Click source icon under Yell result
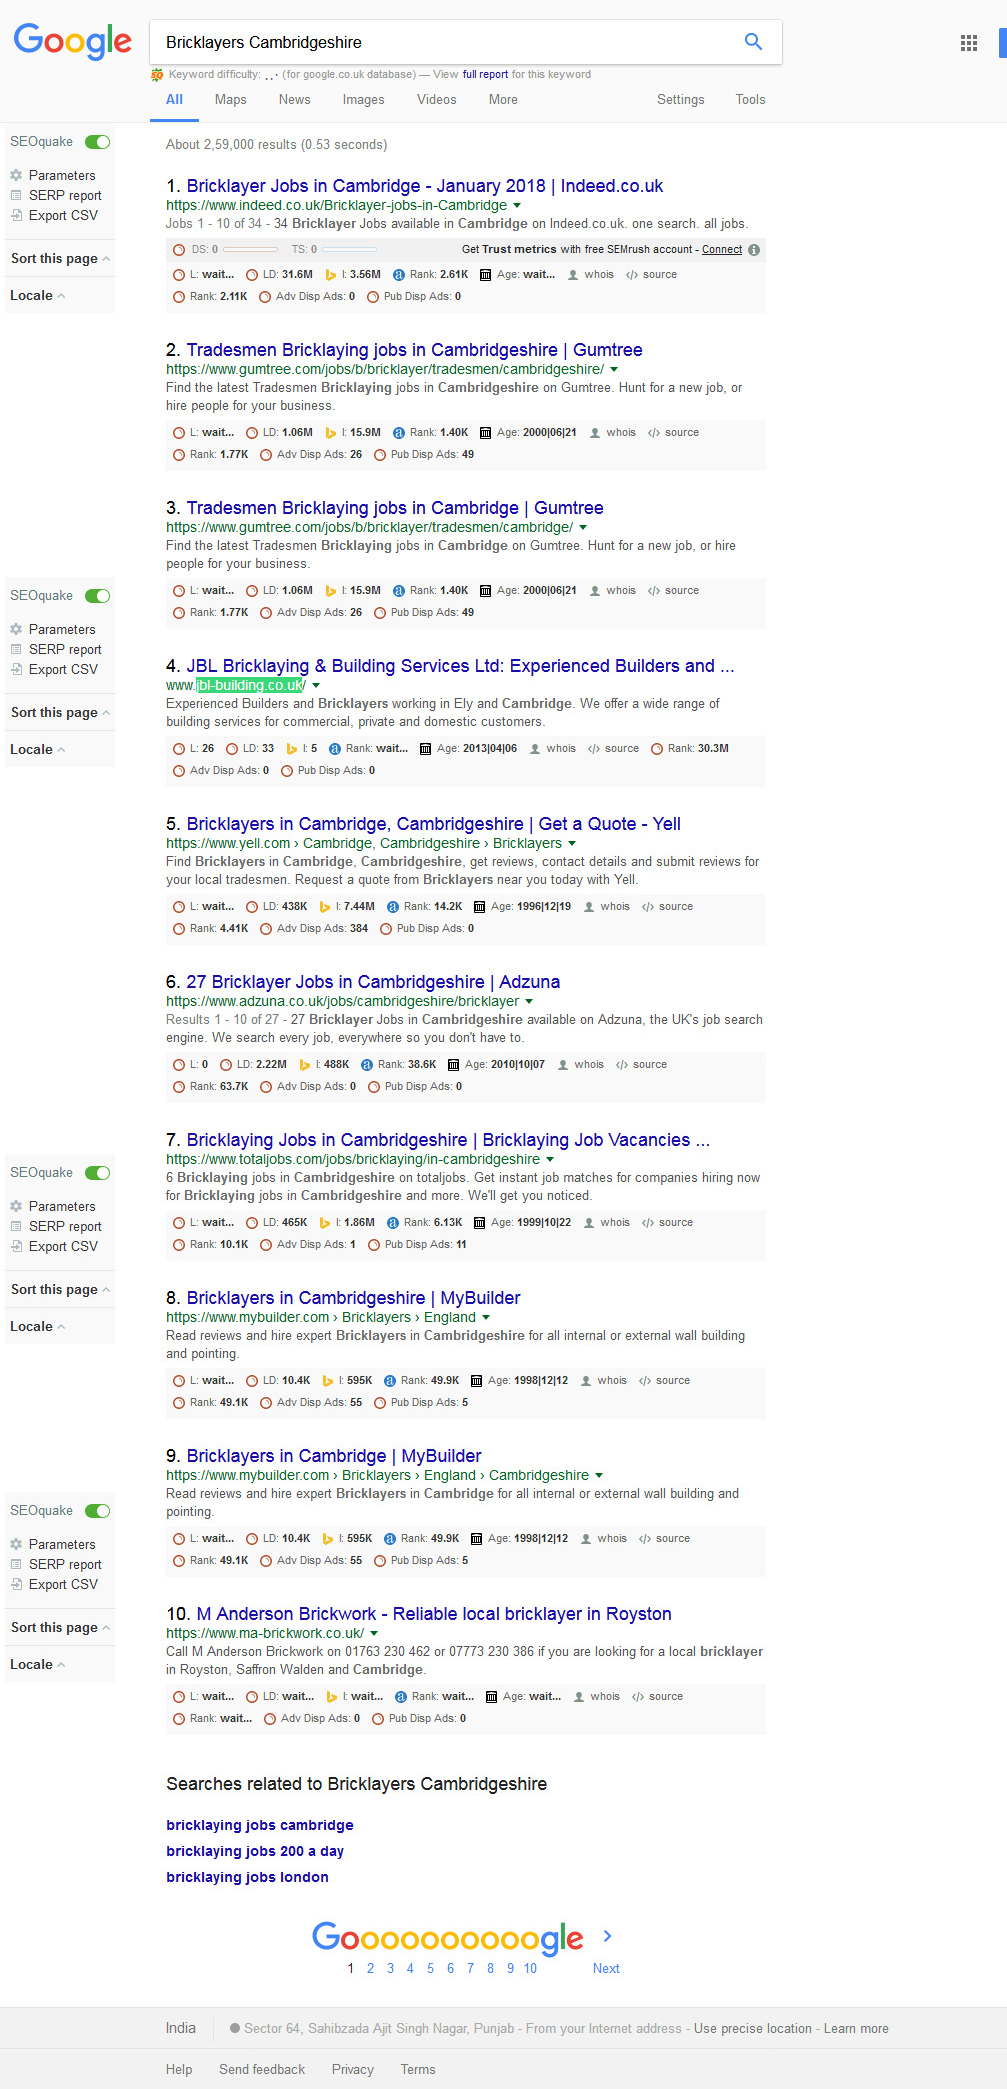The image size is (1007, 2089). pos(647,907)
